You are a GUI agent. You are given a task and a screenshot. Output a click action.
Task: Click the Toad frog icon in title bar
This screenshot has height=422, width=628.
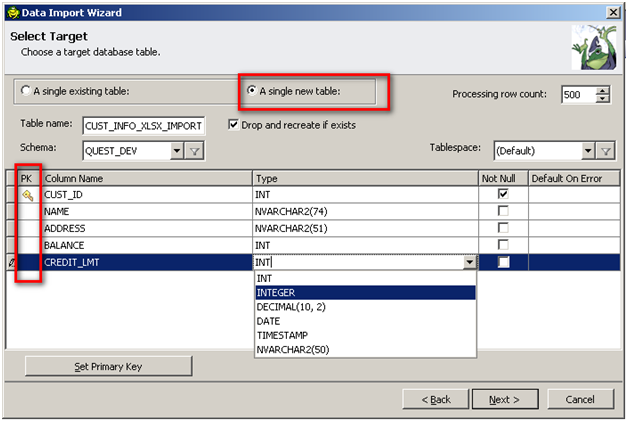tap(12, 11)
